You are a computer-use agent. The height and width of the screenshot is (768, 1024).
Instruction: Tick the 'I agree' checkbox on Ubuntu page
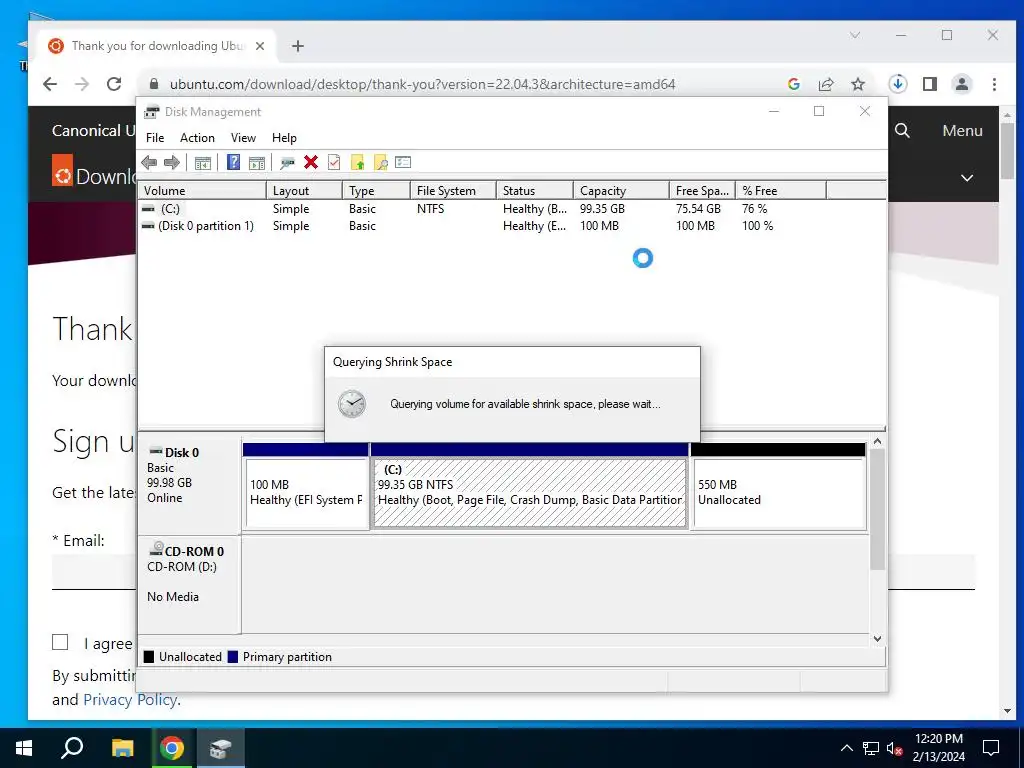(x=60, y=642)
